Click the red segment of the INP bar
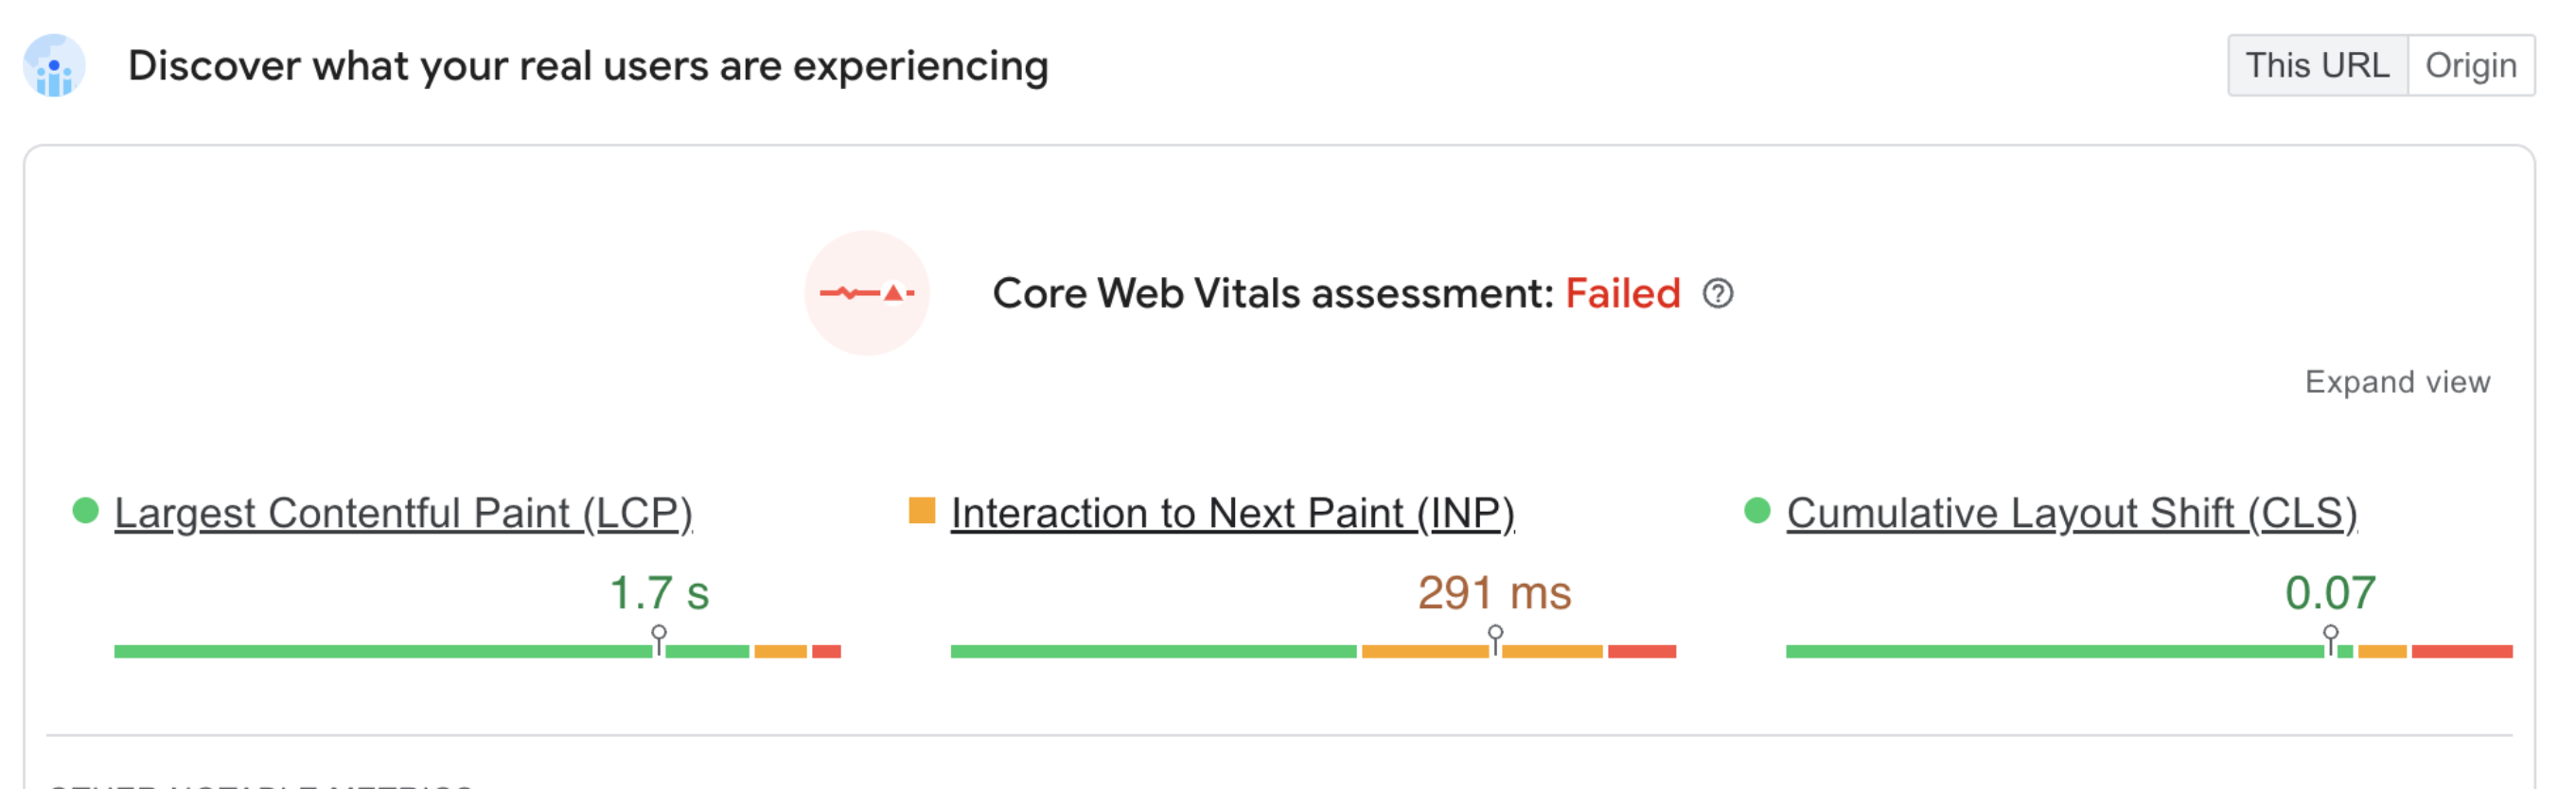Viewport: 2576px width, 789px height. (x=1641, y=652)
